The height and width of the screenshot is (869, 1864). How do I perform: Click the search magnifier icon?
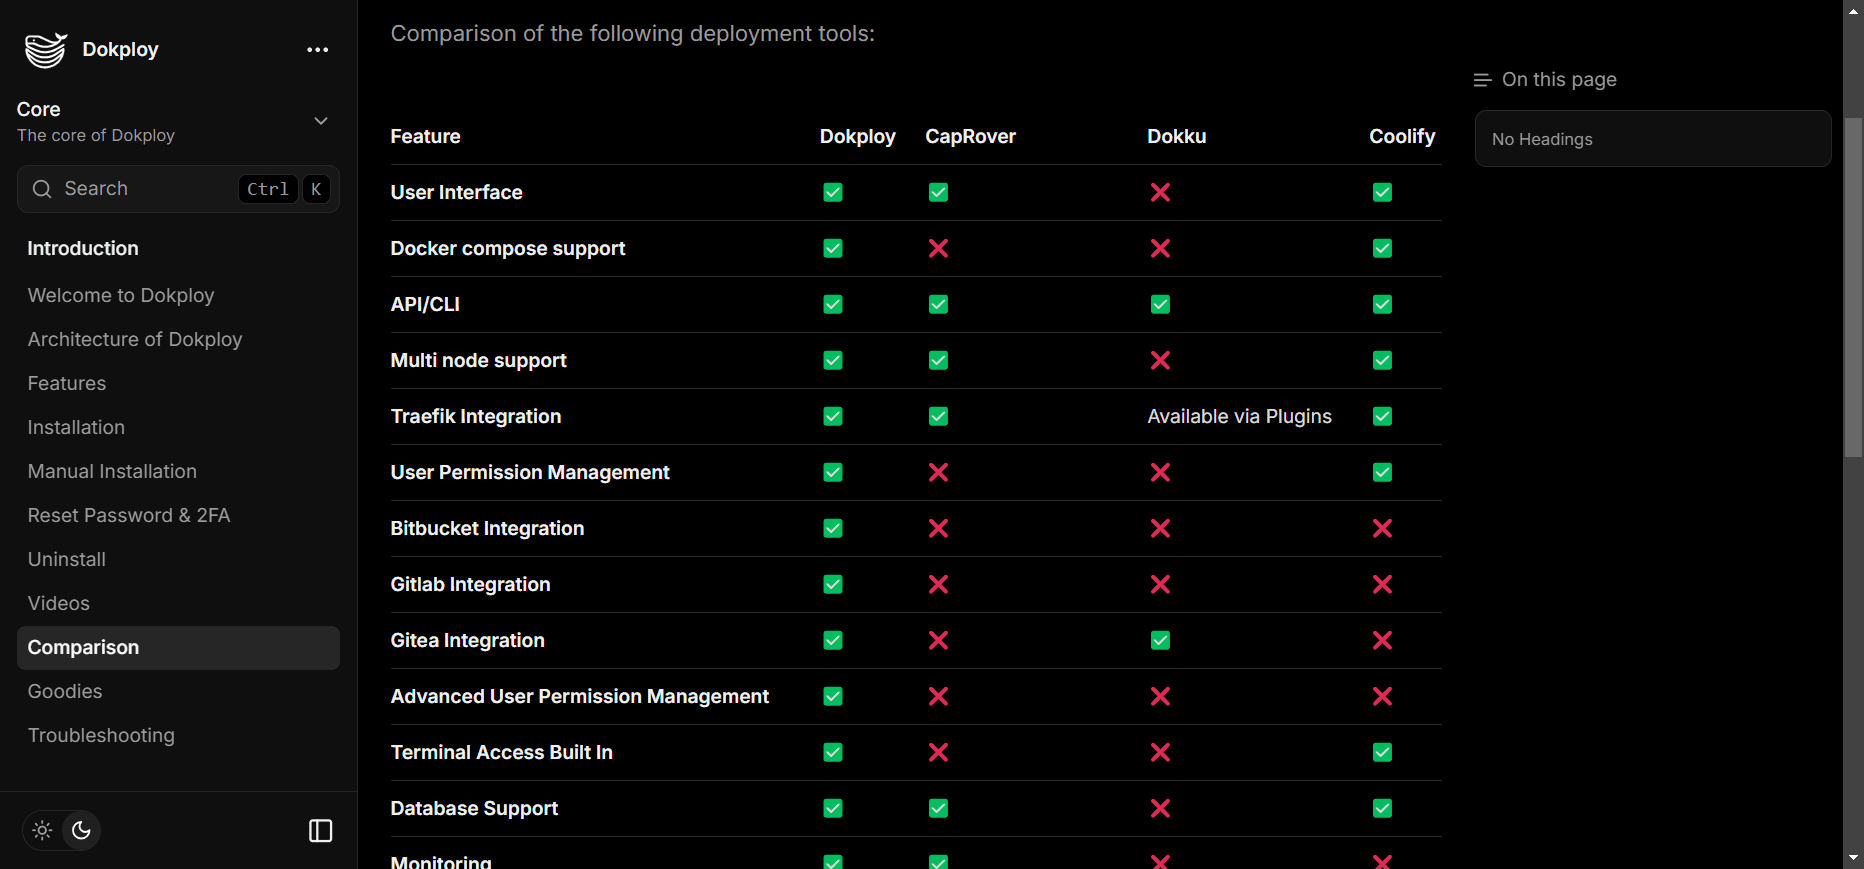[x=42, y=189]
